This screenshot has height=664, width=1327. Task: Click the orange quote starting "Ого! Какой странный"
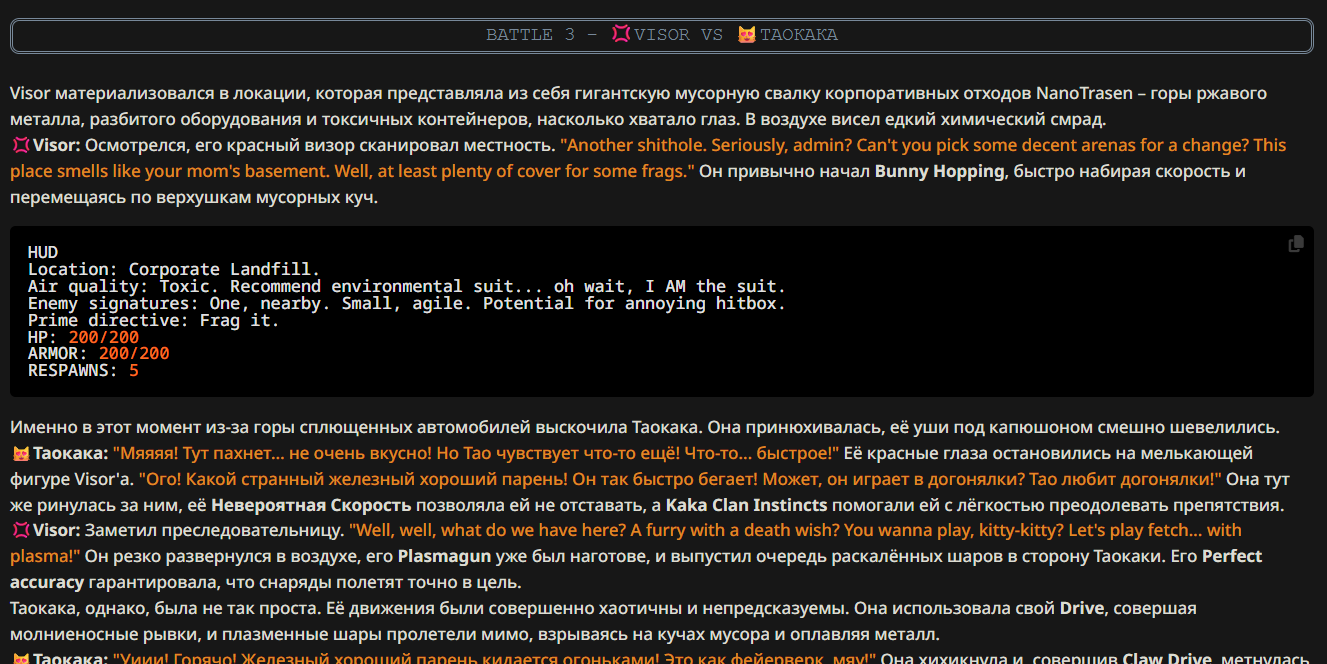(681, 479)
